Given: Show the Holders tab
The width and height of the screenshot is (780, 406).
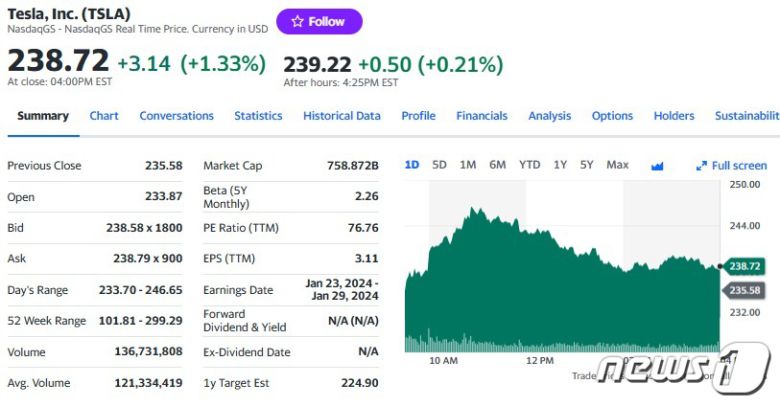Looking at the screenshot, I should pyautogui.click(x=674, y=116).
